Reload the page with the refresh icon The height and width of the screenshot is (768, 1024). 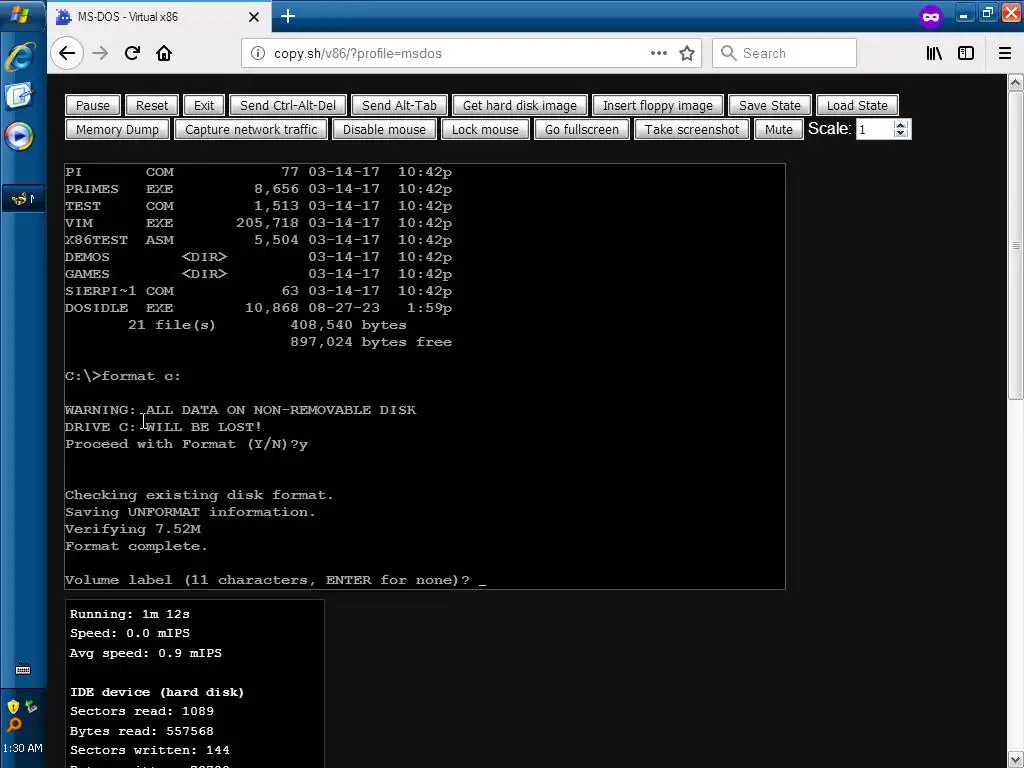pyautogui.click(x=133, y=53)
